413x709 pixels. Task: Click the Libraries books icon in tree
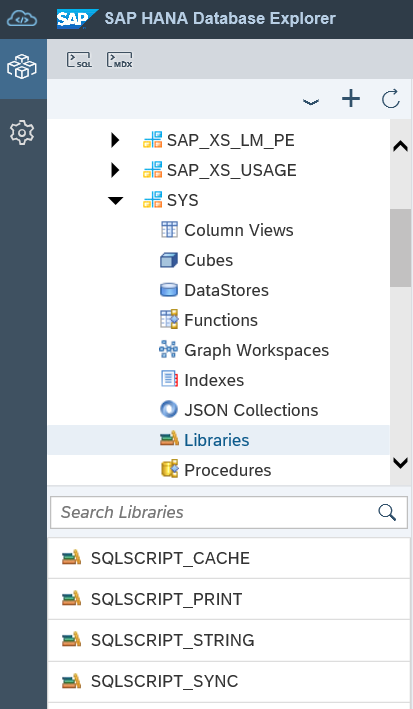coord(169,439)
